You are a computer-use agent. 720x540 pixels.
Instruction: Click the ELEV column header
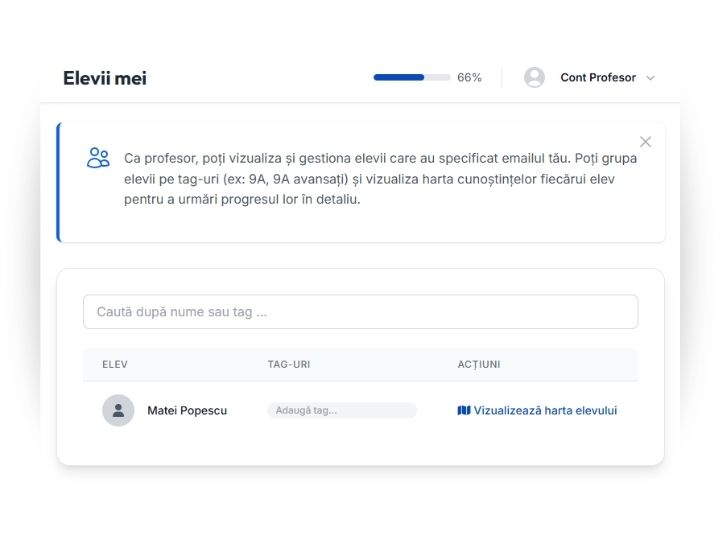[x=115, y=364]
